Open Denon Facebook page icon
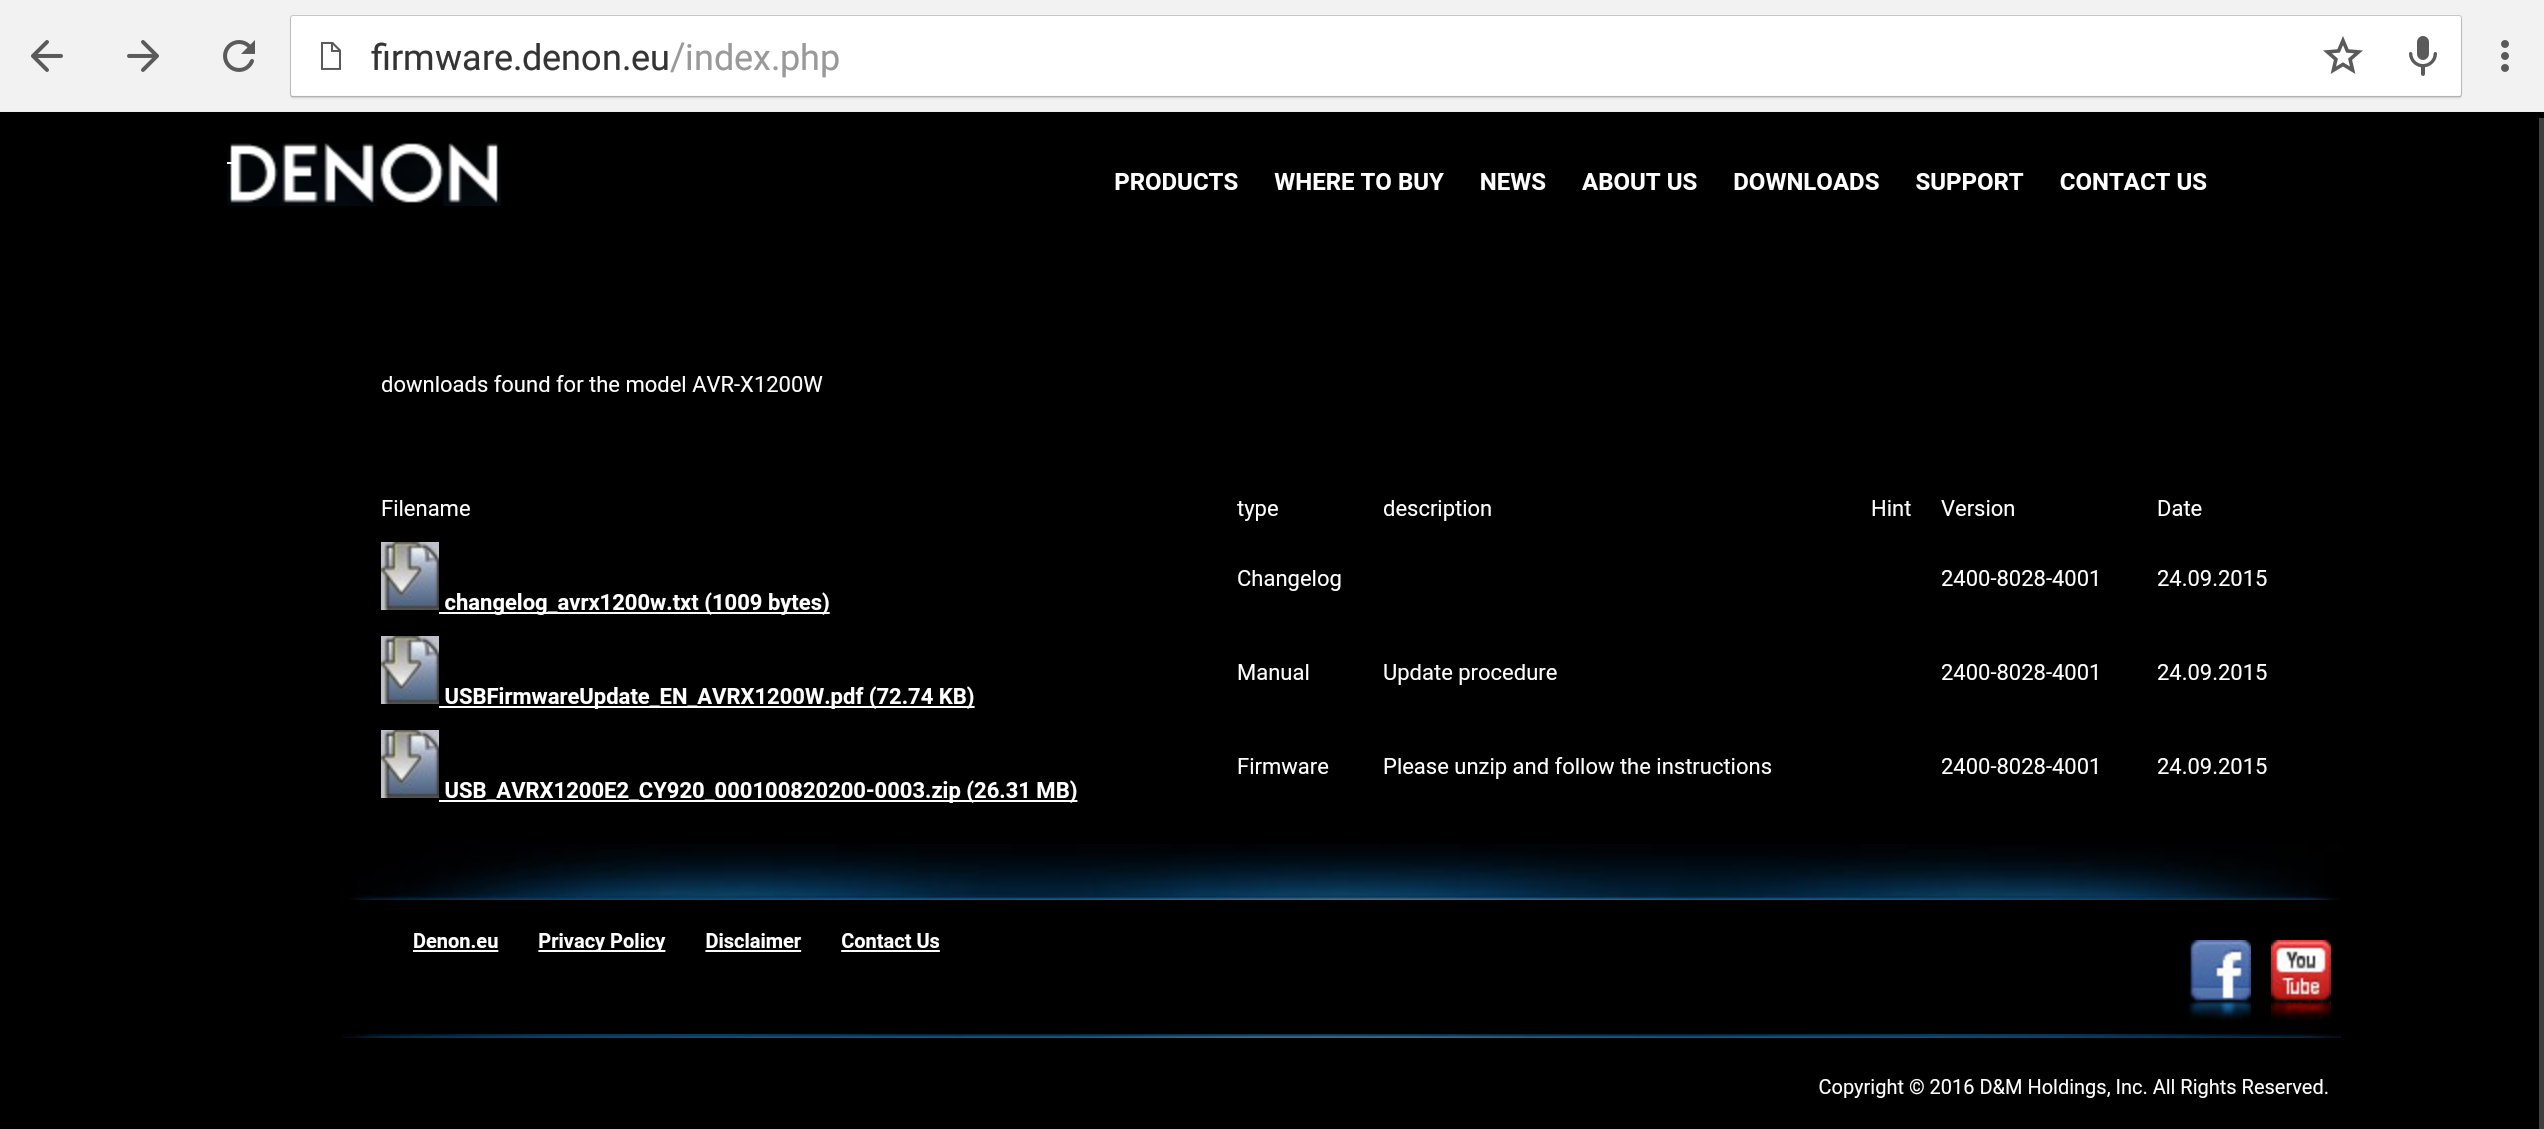 (2220, 970)
